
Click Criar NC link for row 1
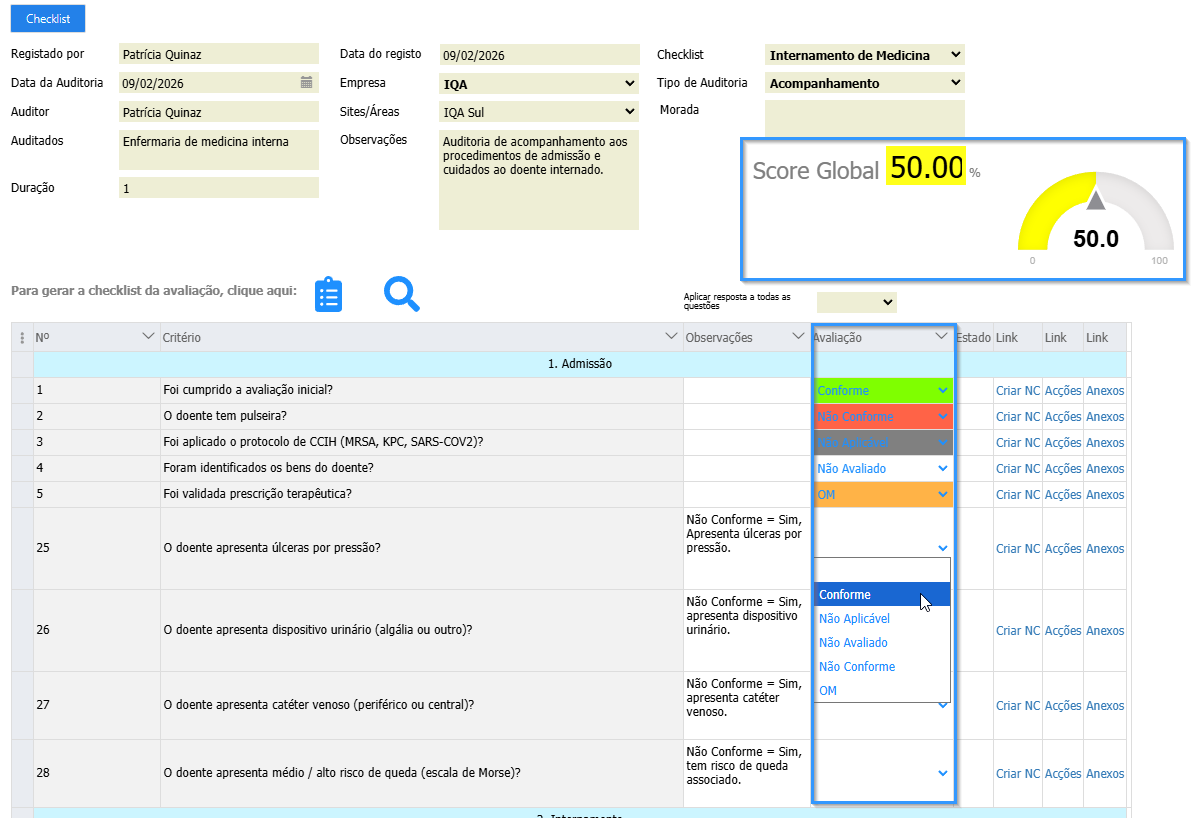(x=1018, y=390)
